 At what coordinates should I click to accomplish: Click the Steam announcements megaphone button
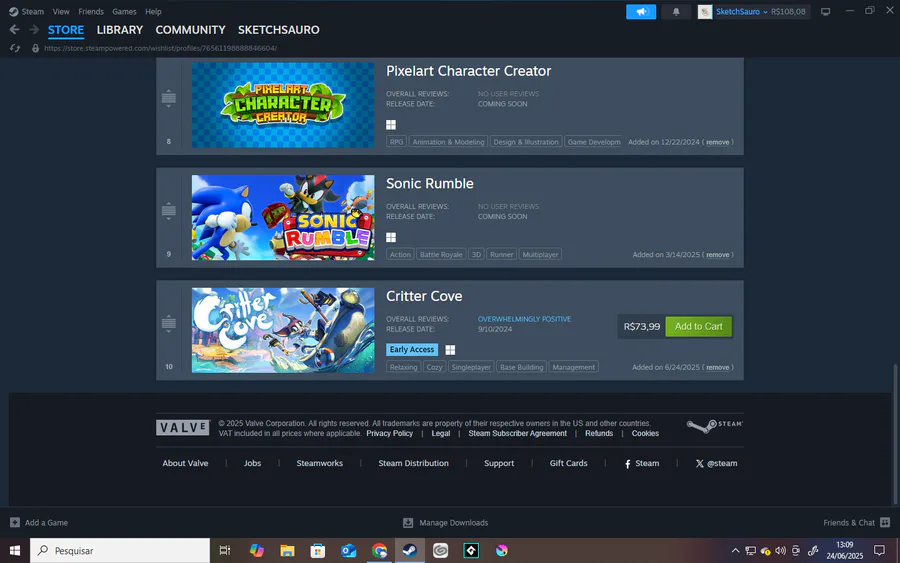[x=641, y=11]
